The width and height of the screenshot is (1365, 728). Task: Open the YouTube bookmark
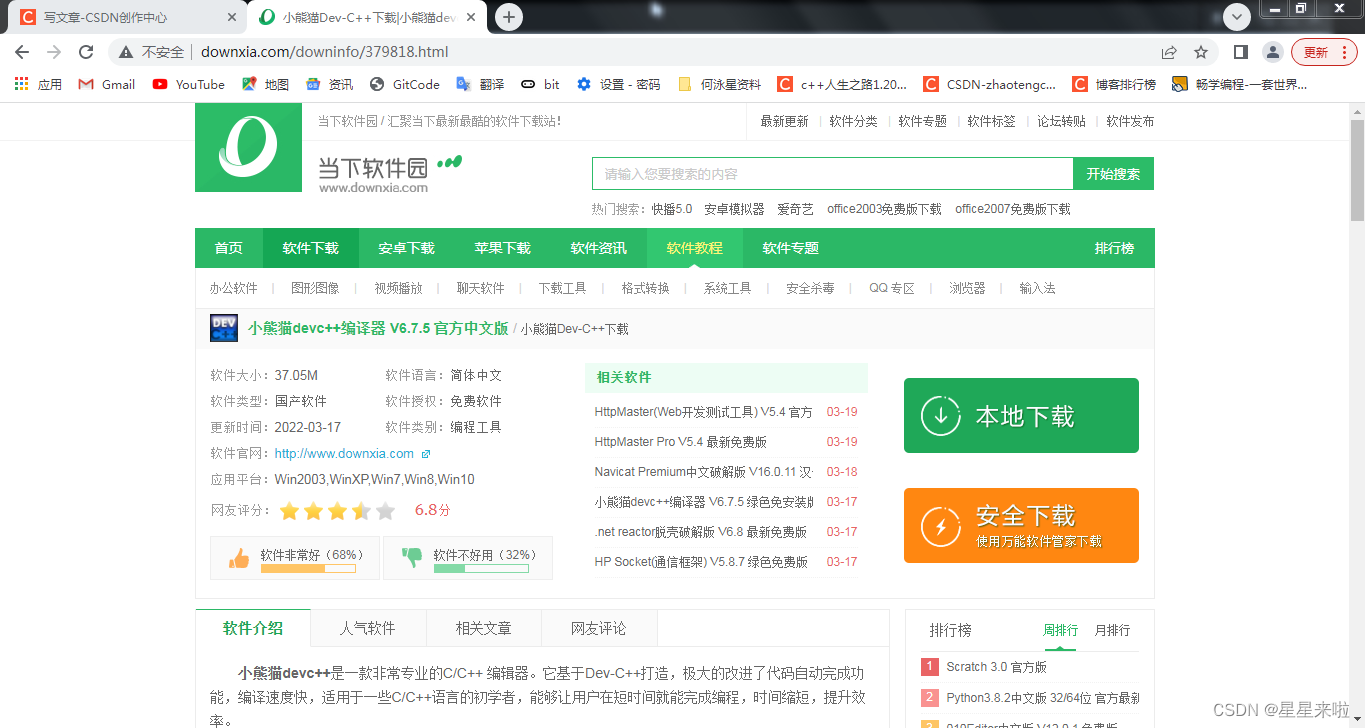[188, 84]
